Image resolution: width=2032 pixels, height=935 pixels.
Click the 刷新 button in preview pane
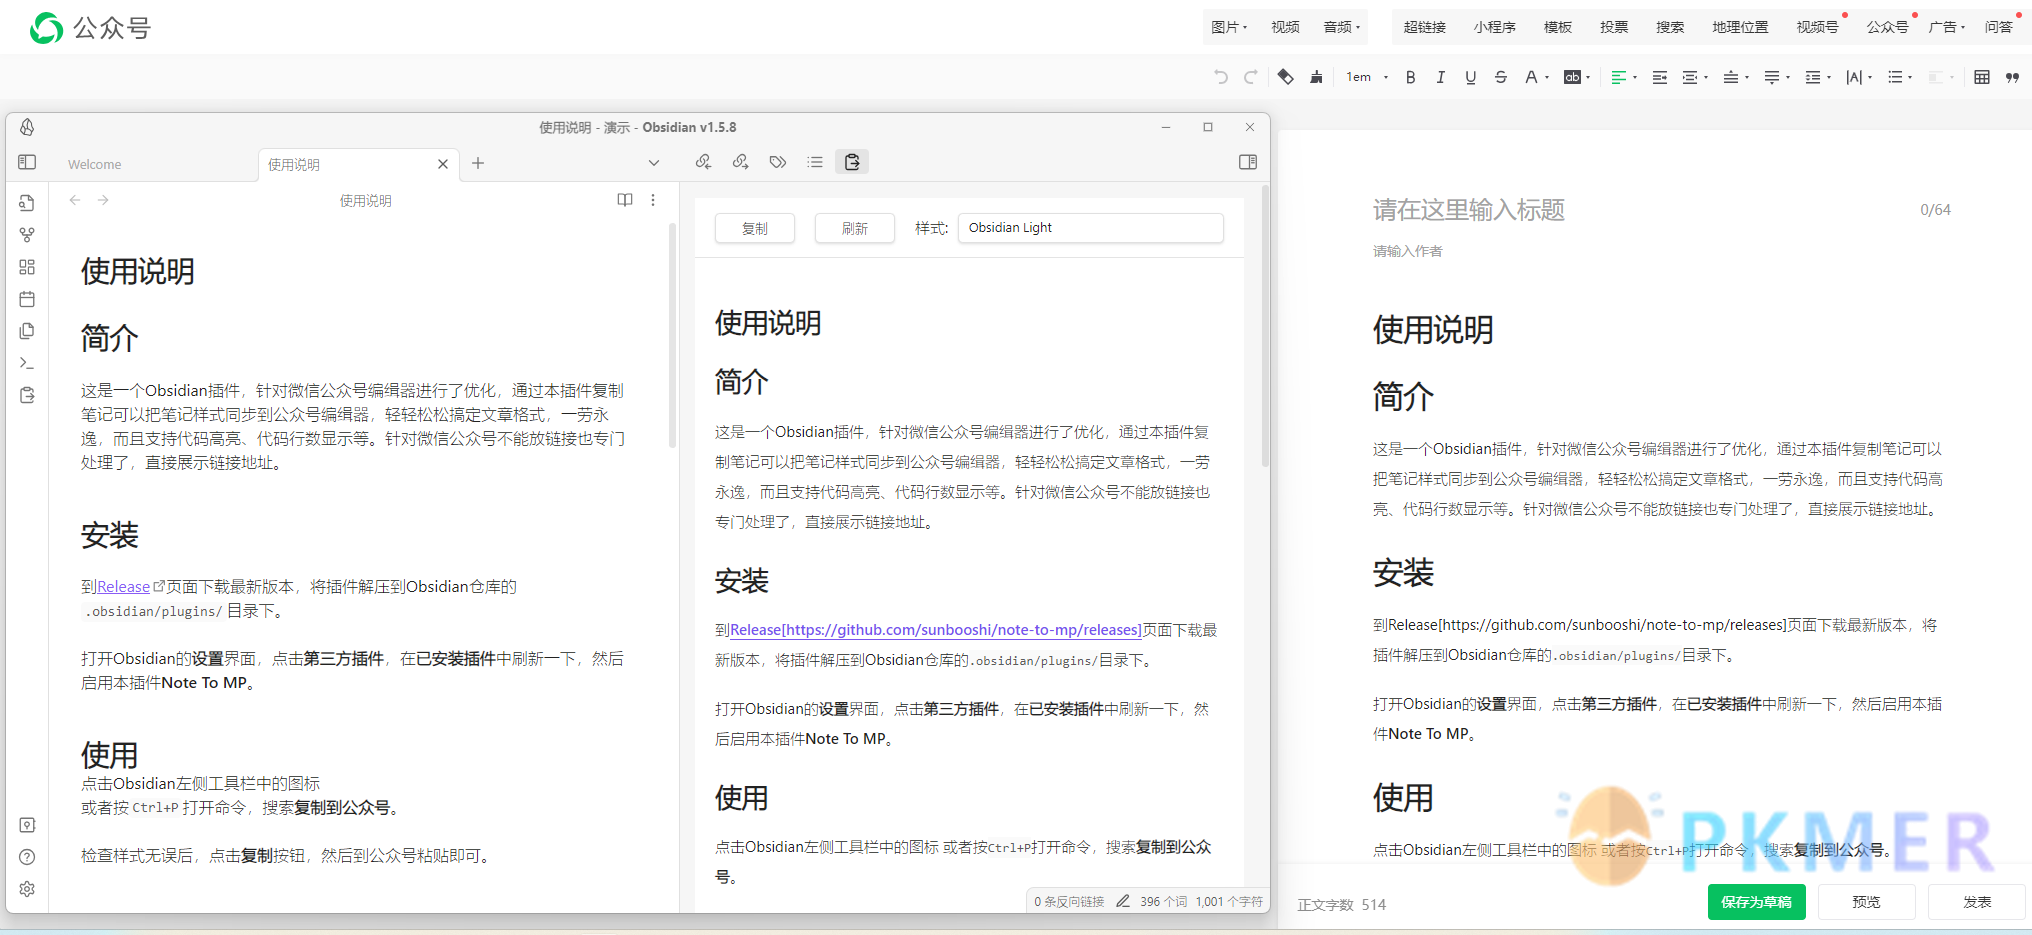(855, 228)
